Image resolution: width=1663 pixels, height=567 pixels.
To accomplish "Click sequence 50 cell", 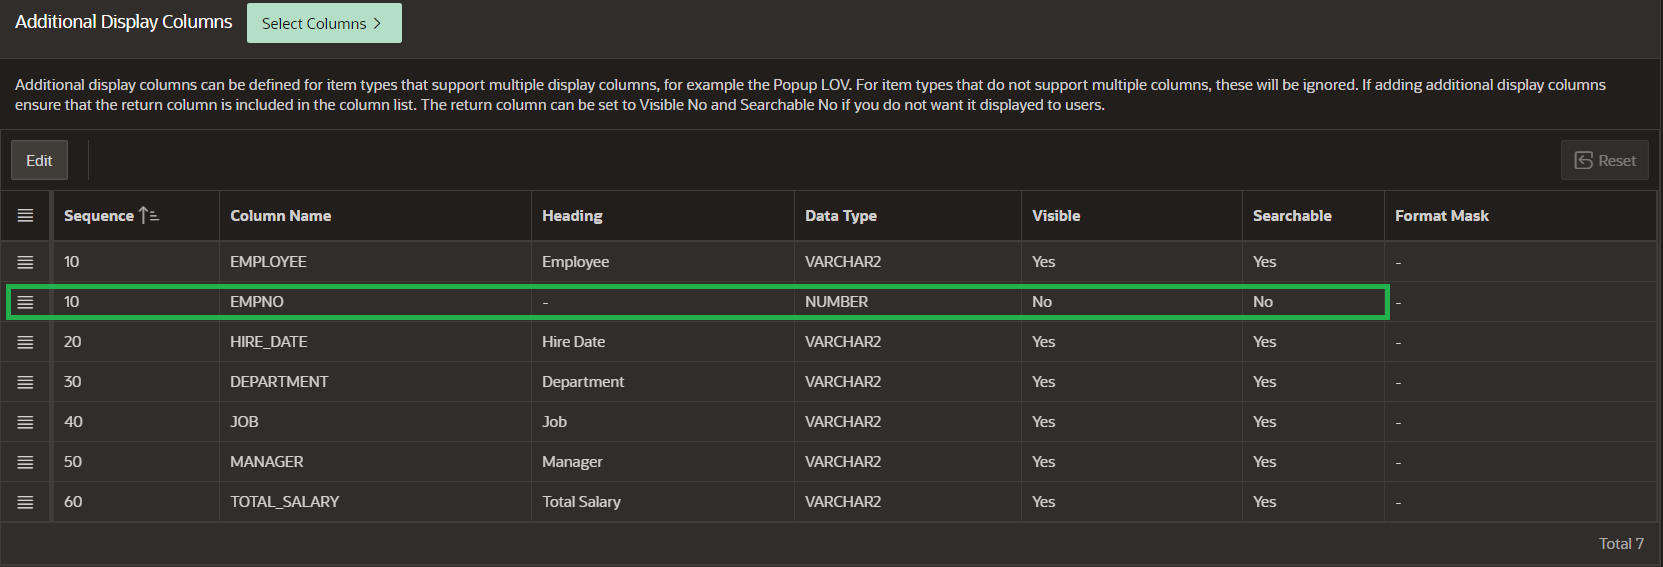I will [136, 462].
